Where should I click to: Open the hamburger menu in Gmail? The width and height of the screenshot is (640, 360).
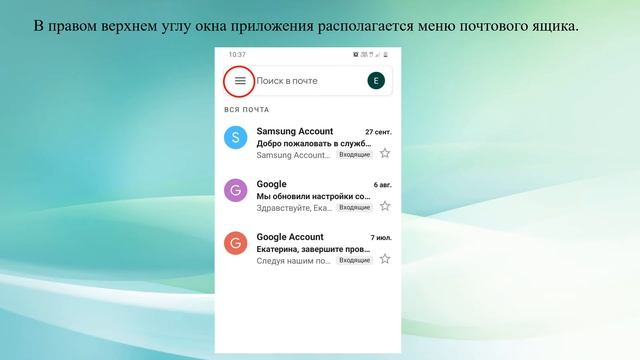coord(240,81)
